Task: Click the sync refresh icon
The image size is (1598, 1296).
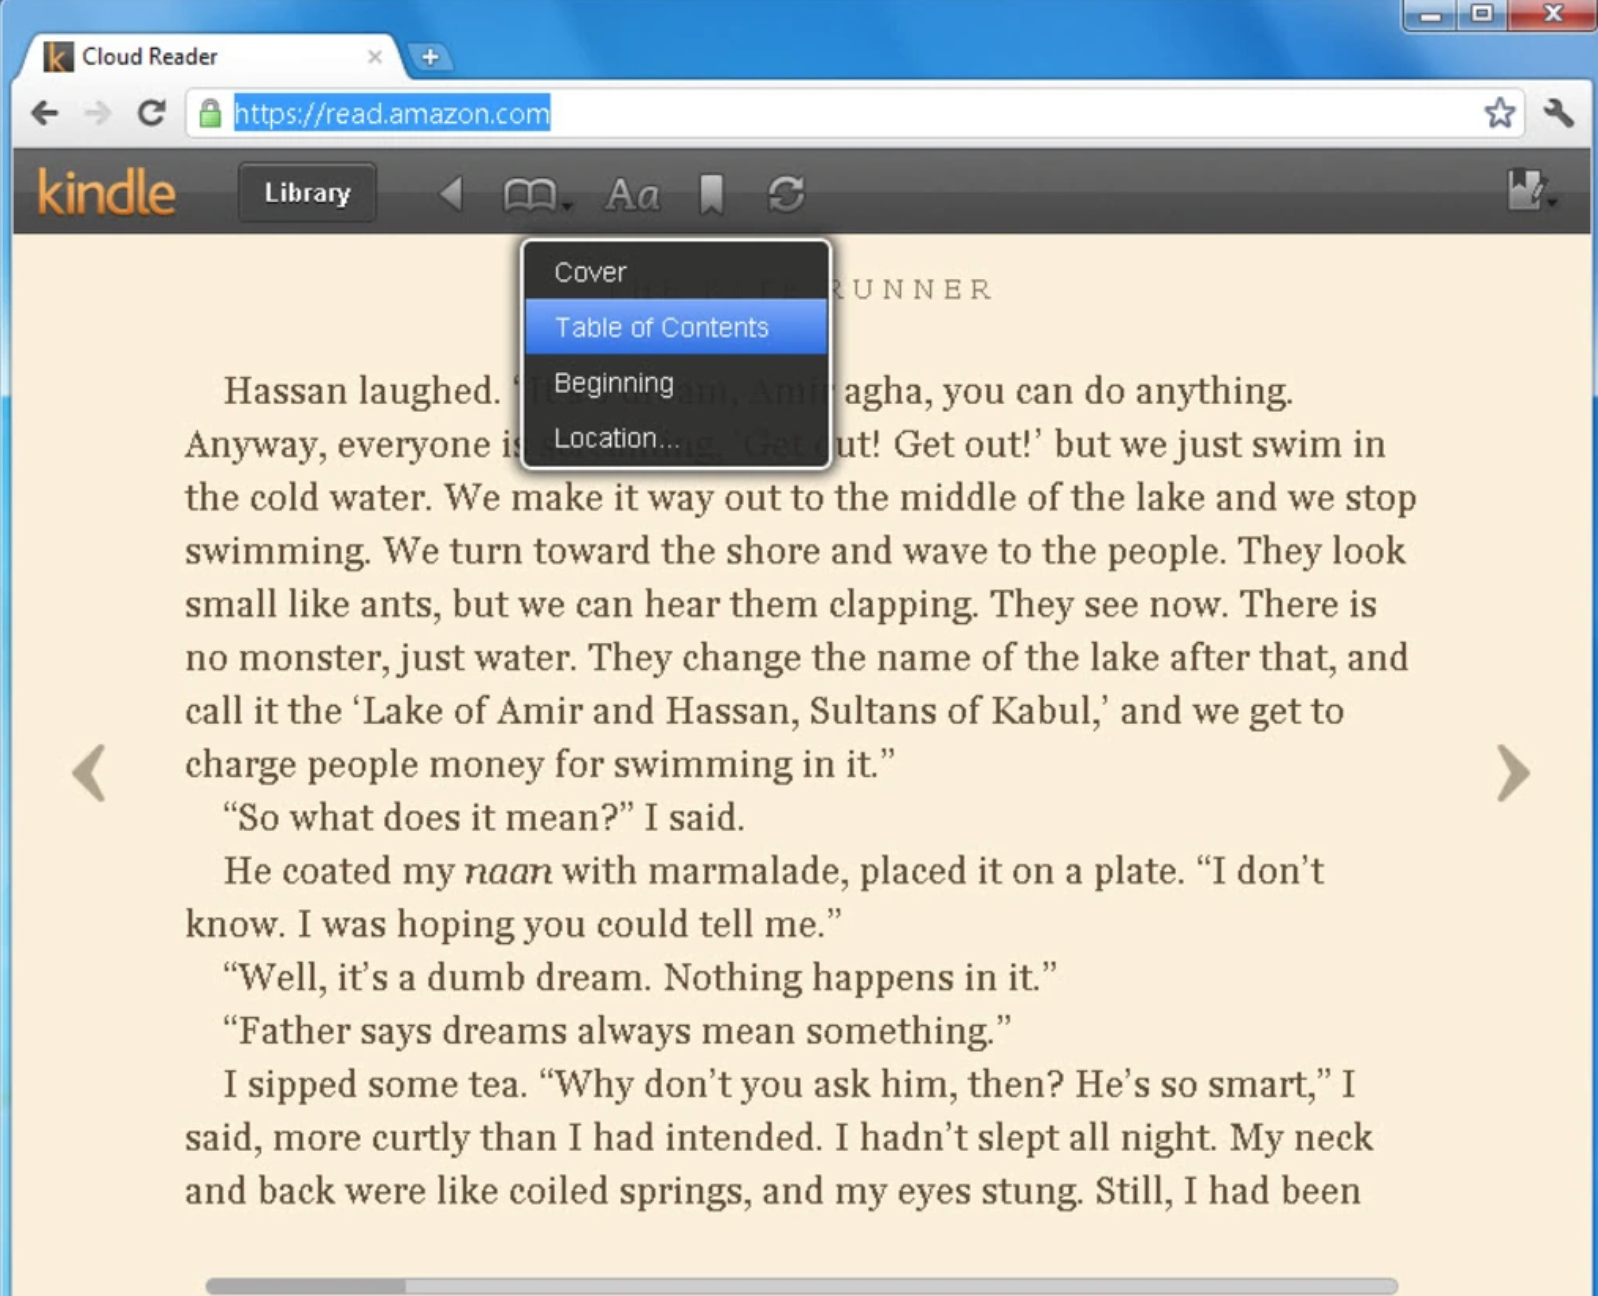Action: click(786, 194)
